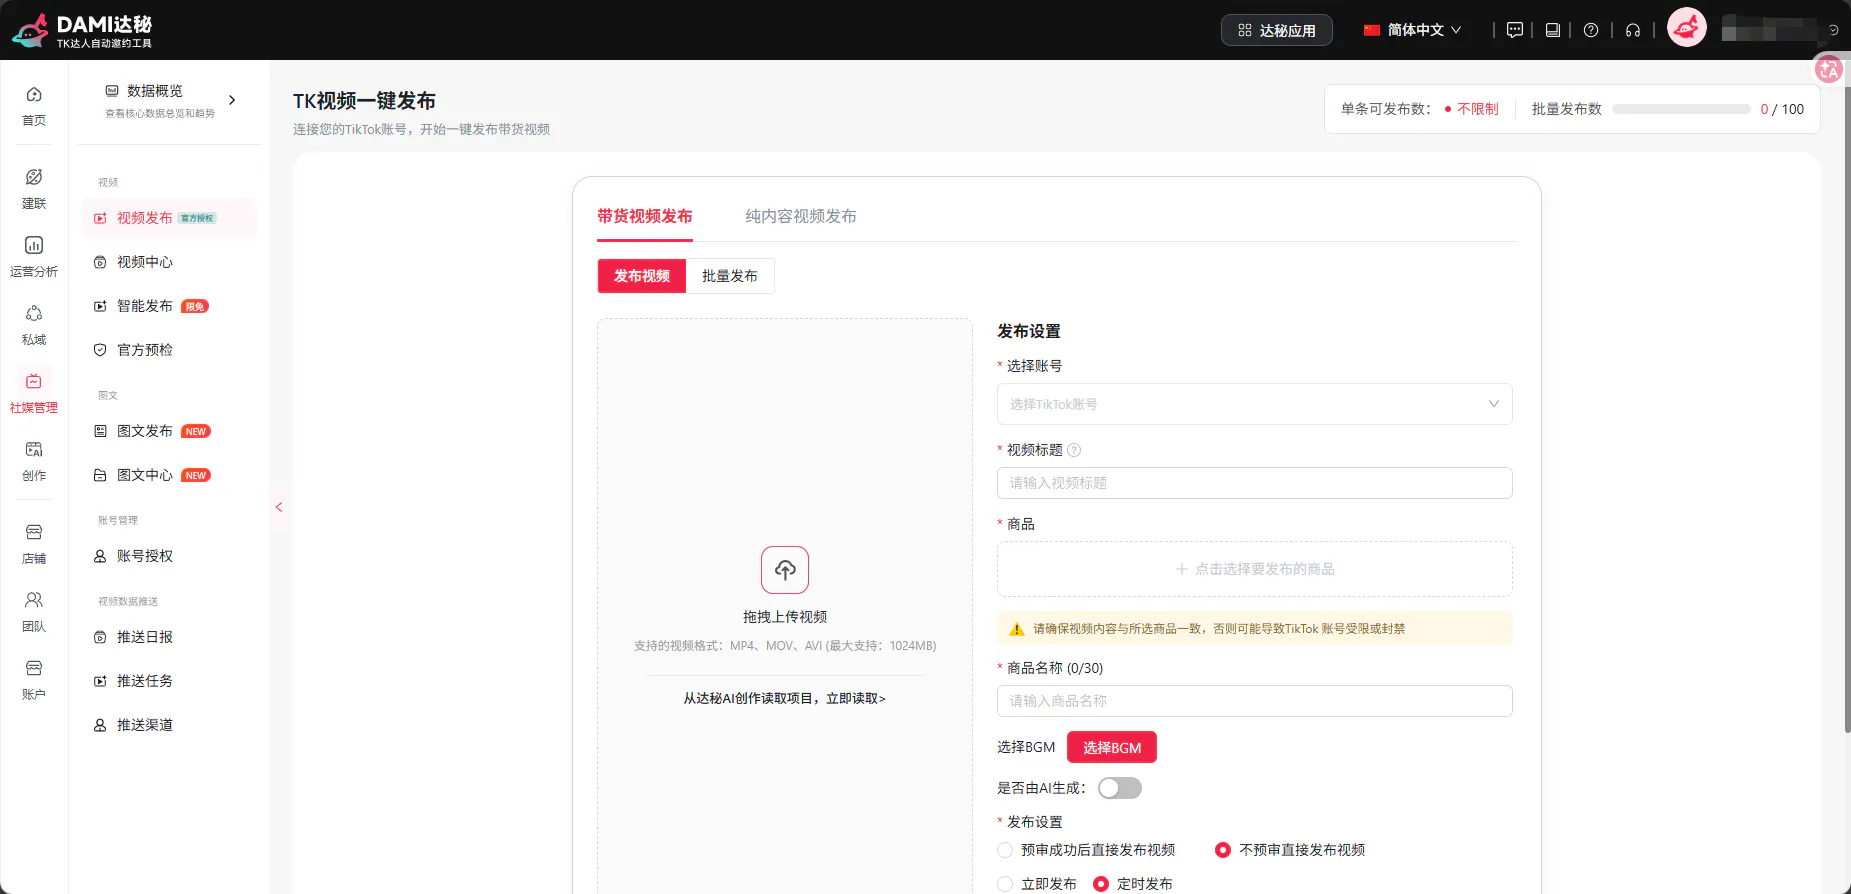This screenshot has height=894, width=1851.
Task: Open the 达秘应用 button in header
Action: [x=1277, y=30]
